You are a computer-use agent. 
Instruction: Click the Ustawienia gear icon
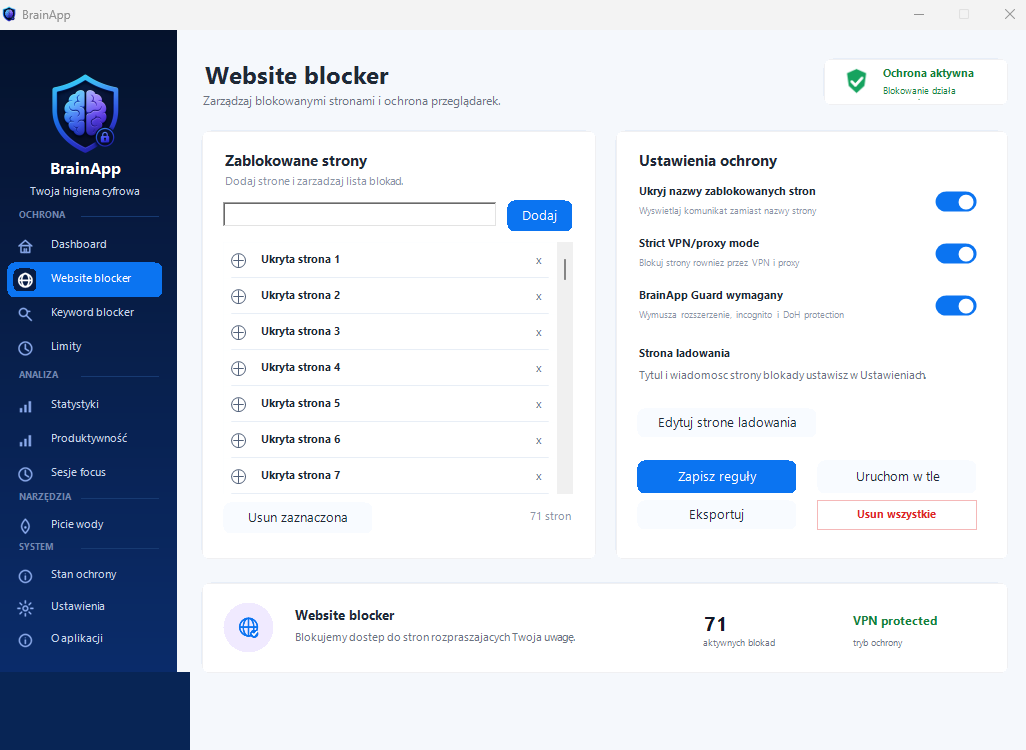pyautogui.click(x=26, y=608)
